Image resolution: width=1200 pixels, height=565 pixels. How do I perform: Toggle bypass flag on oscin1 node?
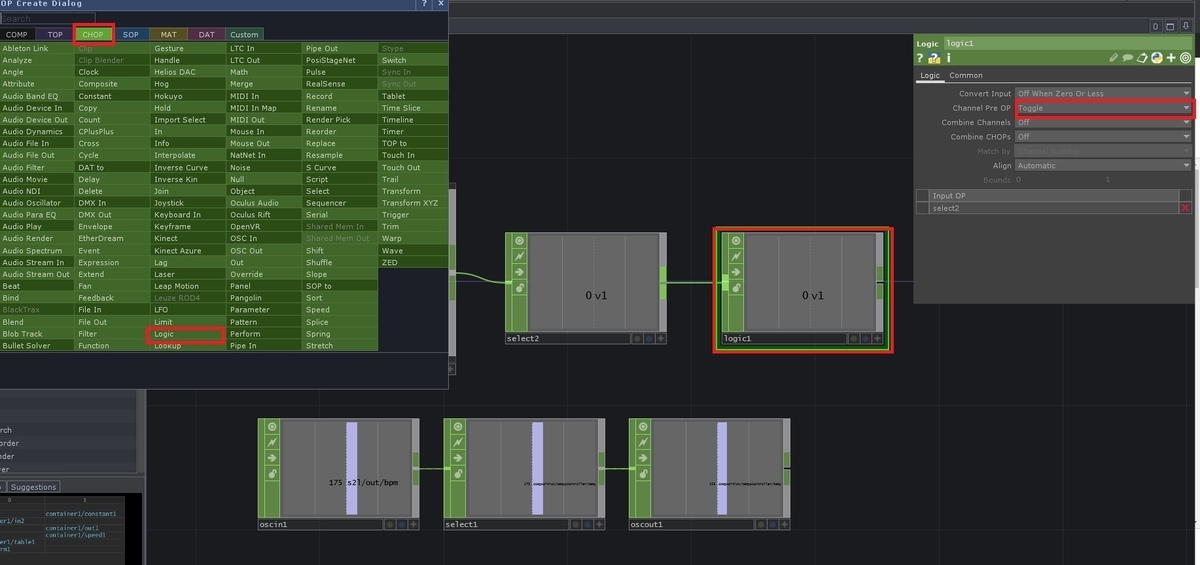272,442
